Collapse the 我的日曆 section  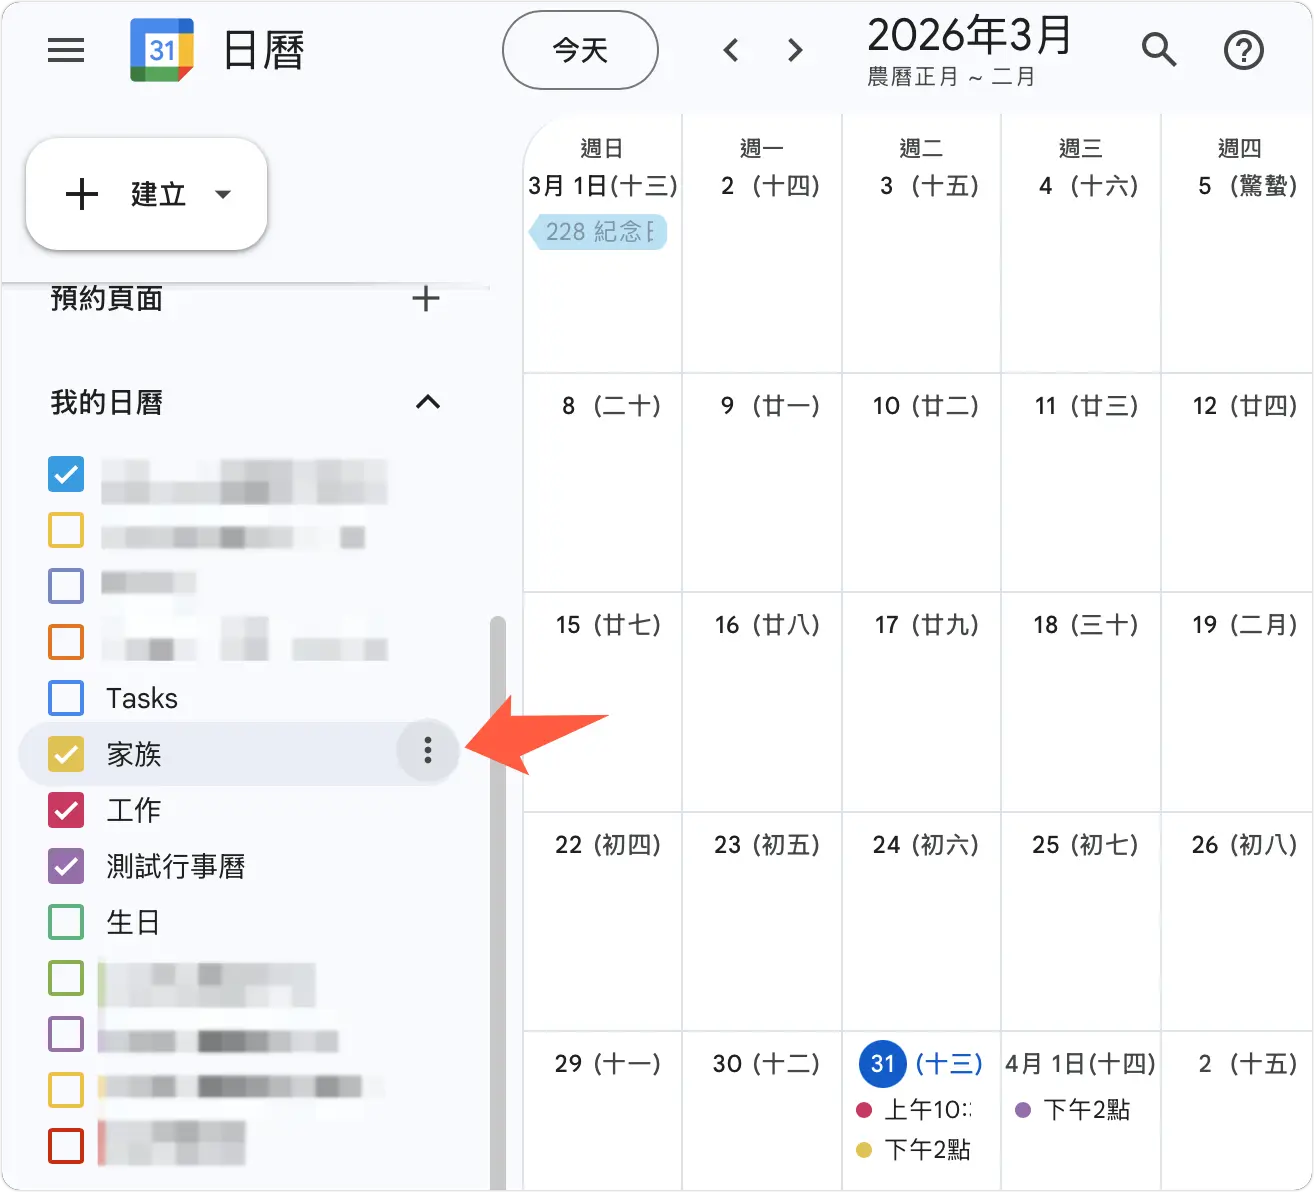[428, 402]
